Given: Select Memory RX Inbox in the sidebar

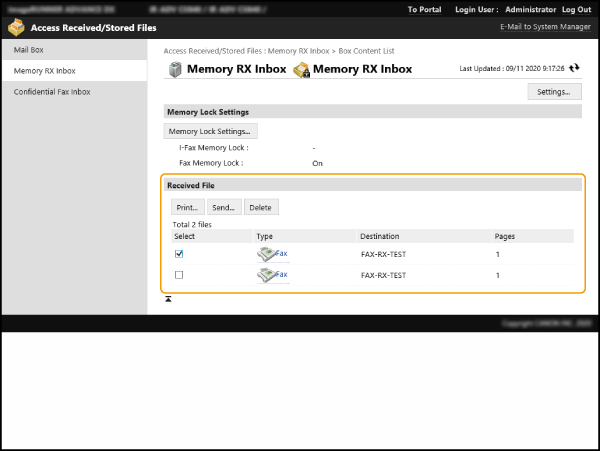Looking at the screenshot, I should [x=44, y=71].
